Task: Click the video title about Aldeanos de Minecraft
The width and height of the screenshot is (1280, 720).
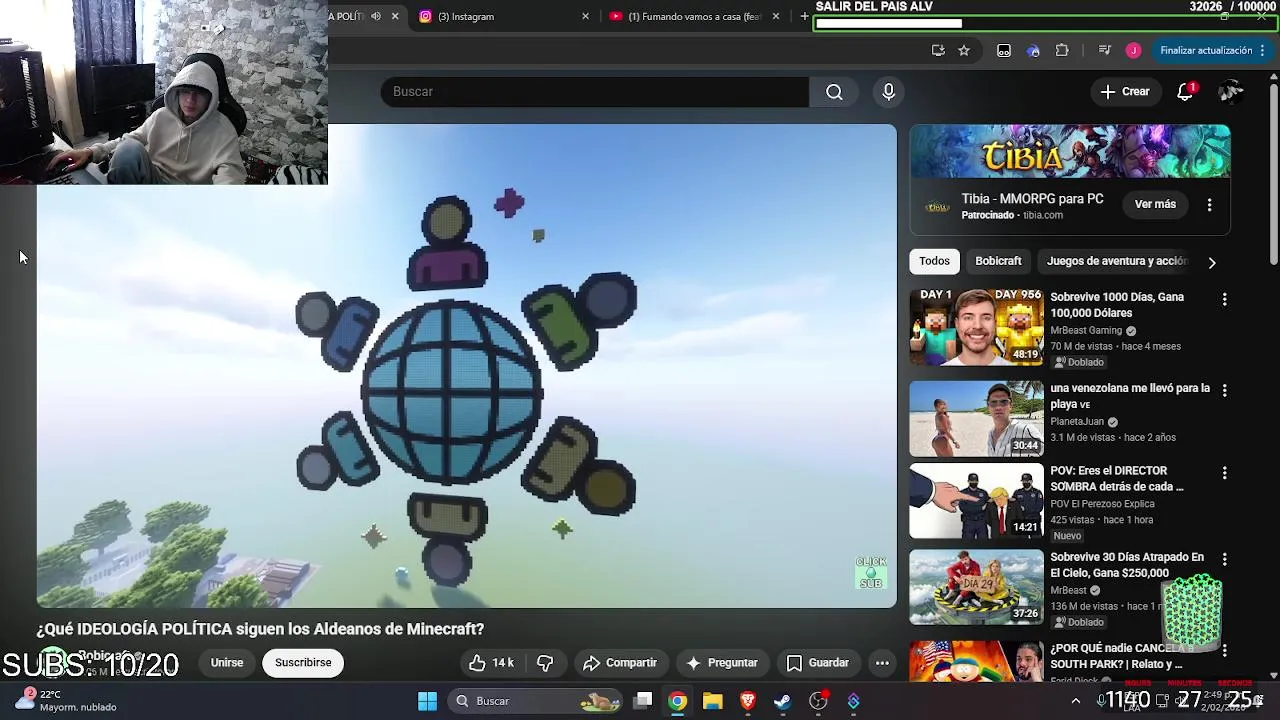Action: pyautogui.click(x=260, y=629)
